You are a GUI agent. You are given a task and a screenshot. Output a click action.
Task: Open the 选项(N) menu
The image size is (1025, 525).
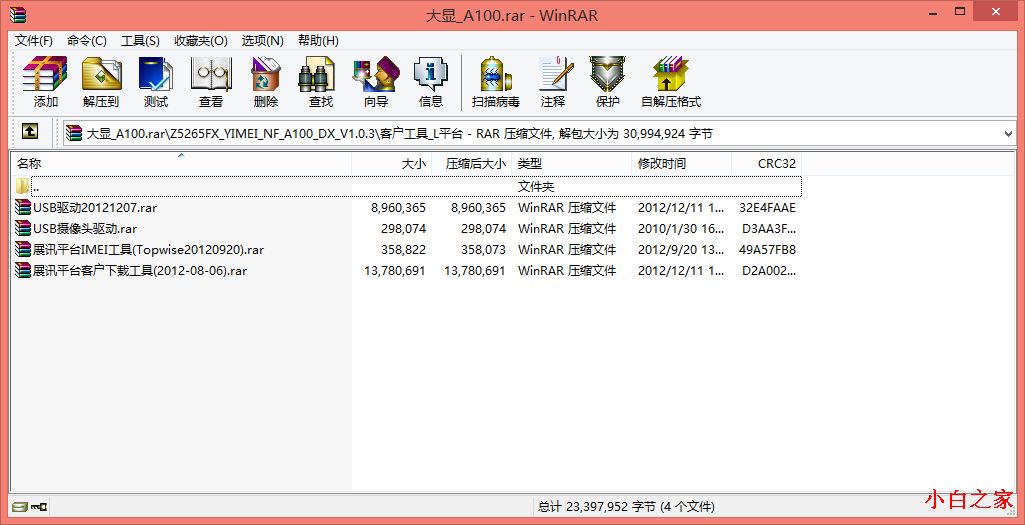pyautogui.click(x=263, y=41)
